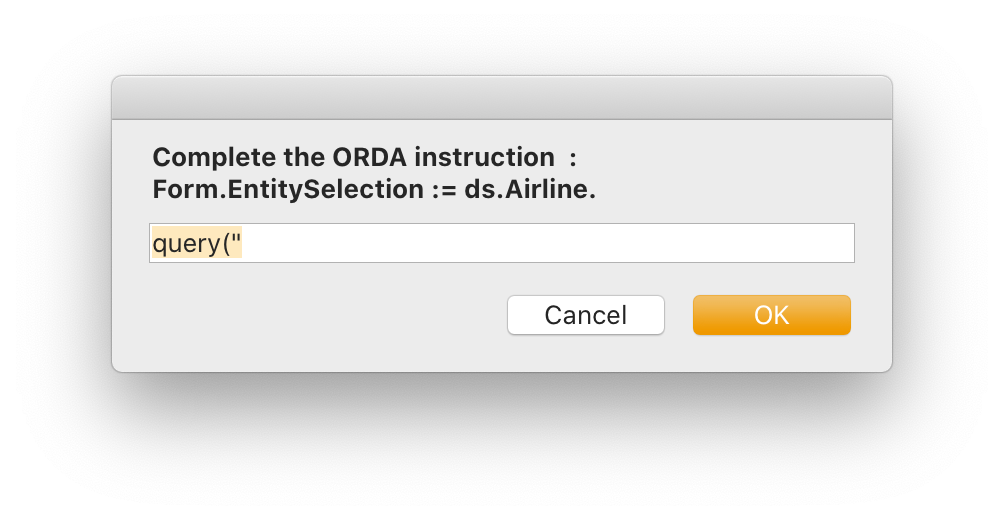Choose the white Cancel button

coord(586,315)
